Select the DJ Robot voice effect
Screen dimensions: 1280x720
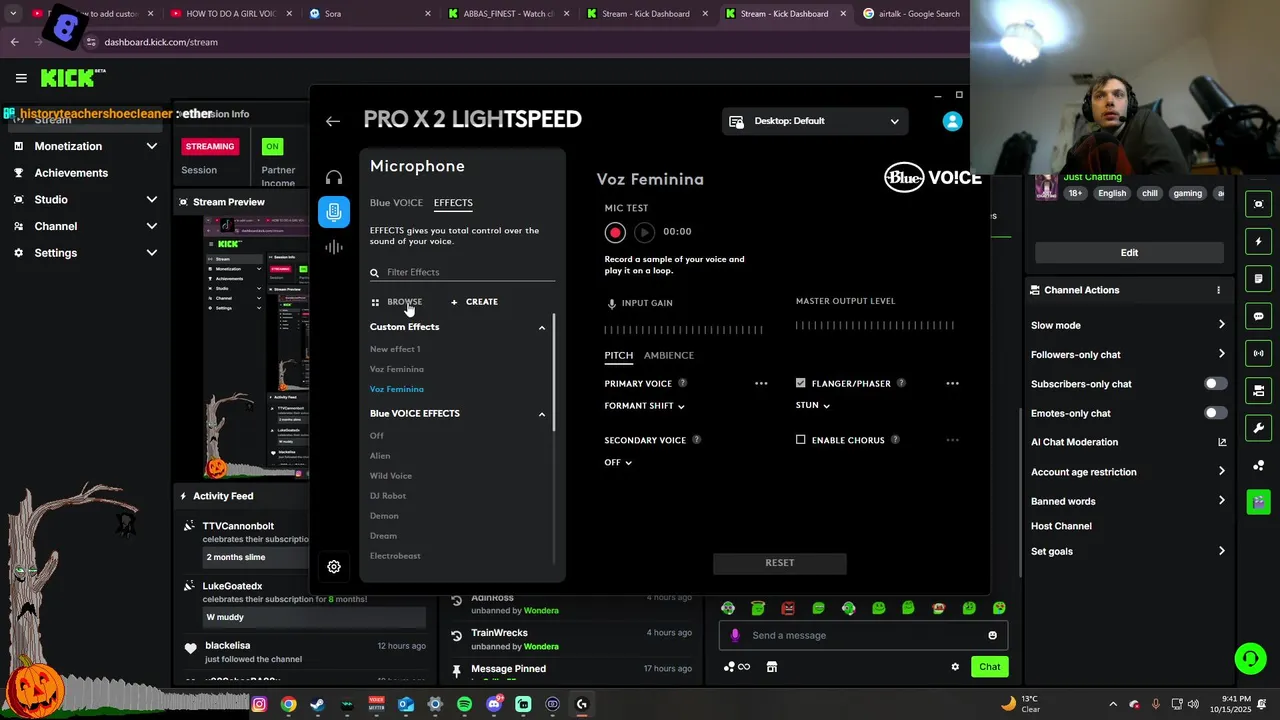388,496
